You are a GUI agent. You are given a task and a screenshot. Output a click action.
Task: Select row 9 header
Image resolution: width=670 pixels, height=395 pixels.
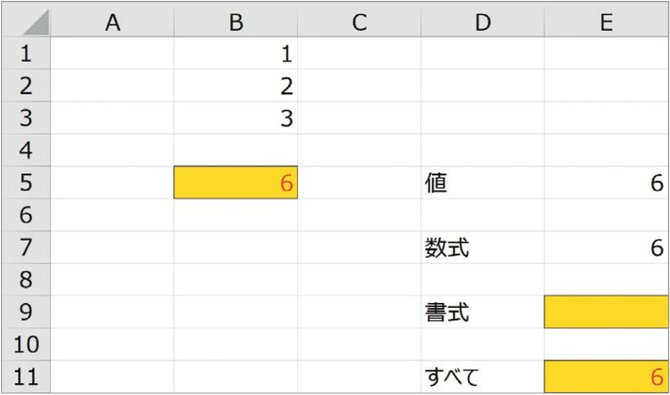coord(26,312)
